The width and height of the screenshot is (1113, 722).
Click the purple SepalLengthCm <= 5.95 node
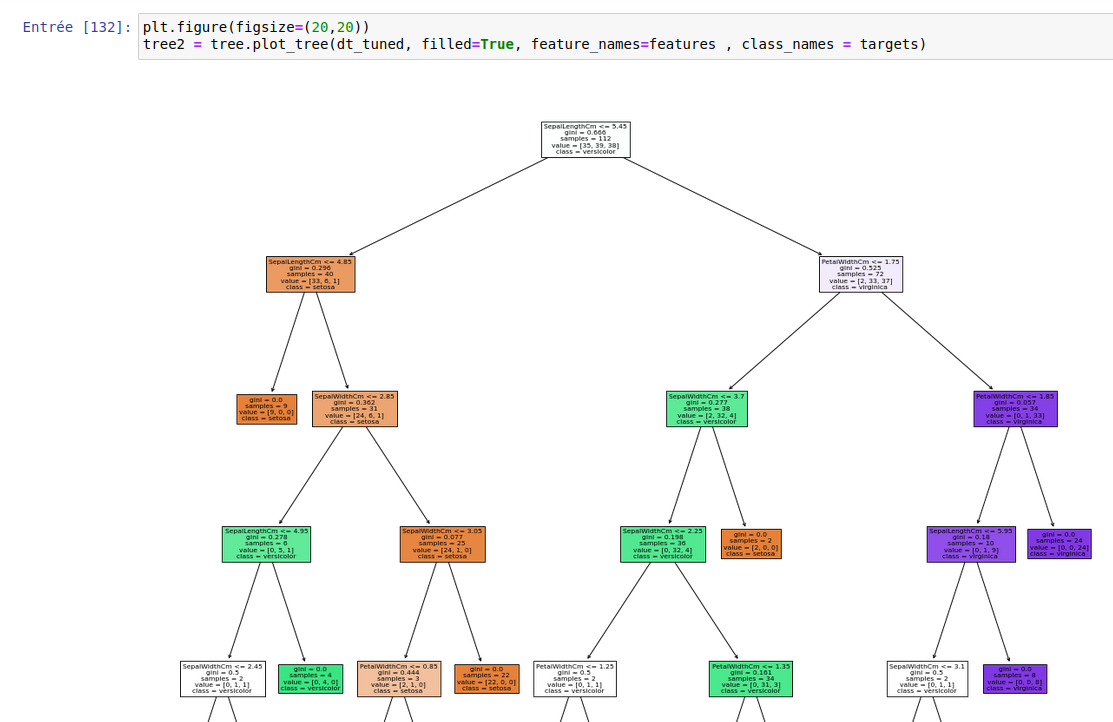(970, 544)
